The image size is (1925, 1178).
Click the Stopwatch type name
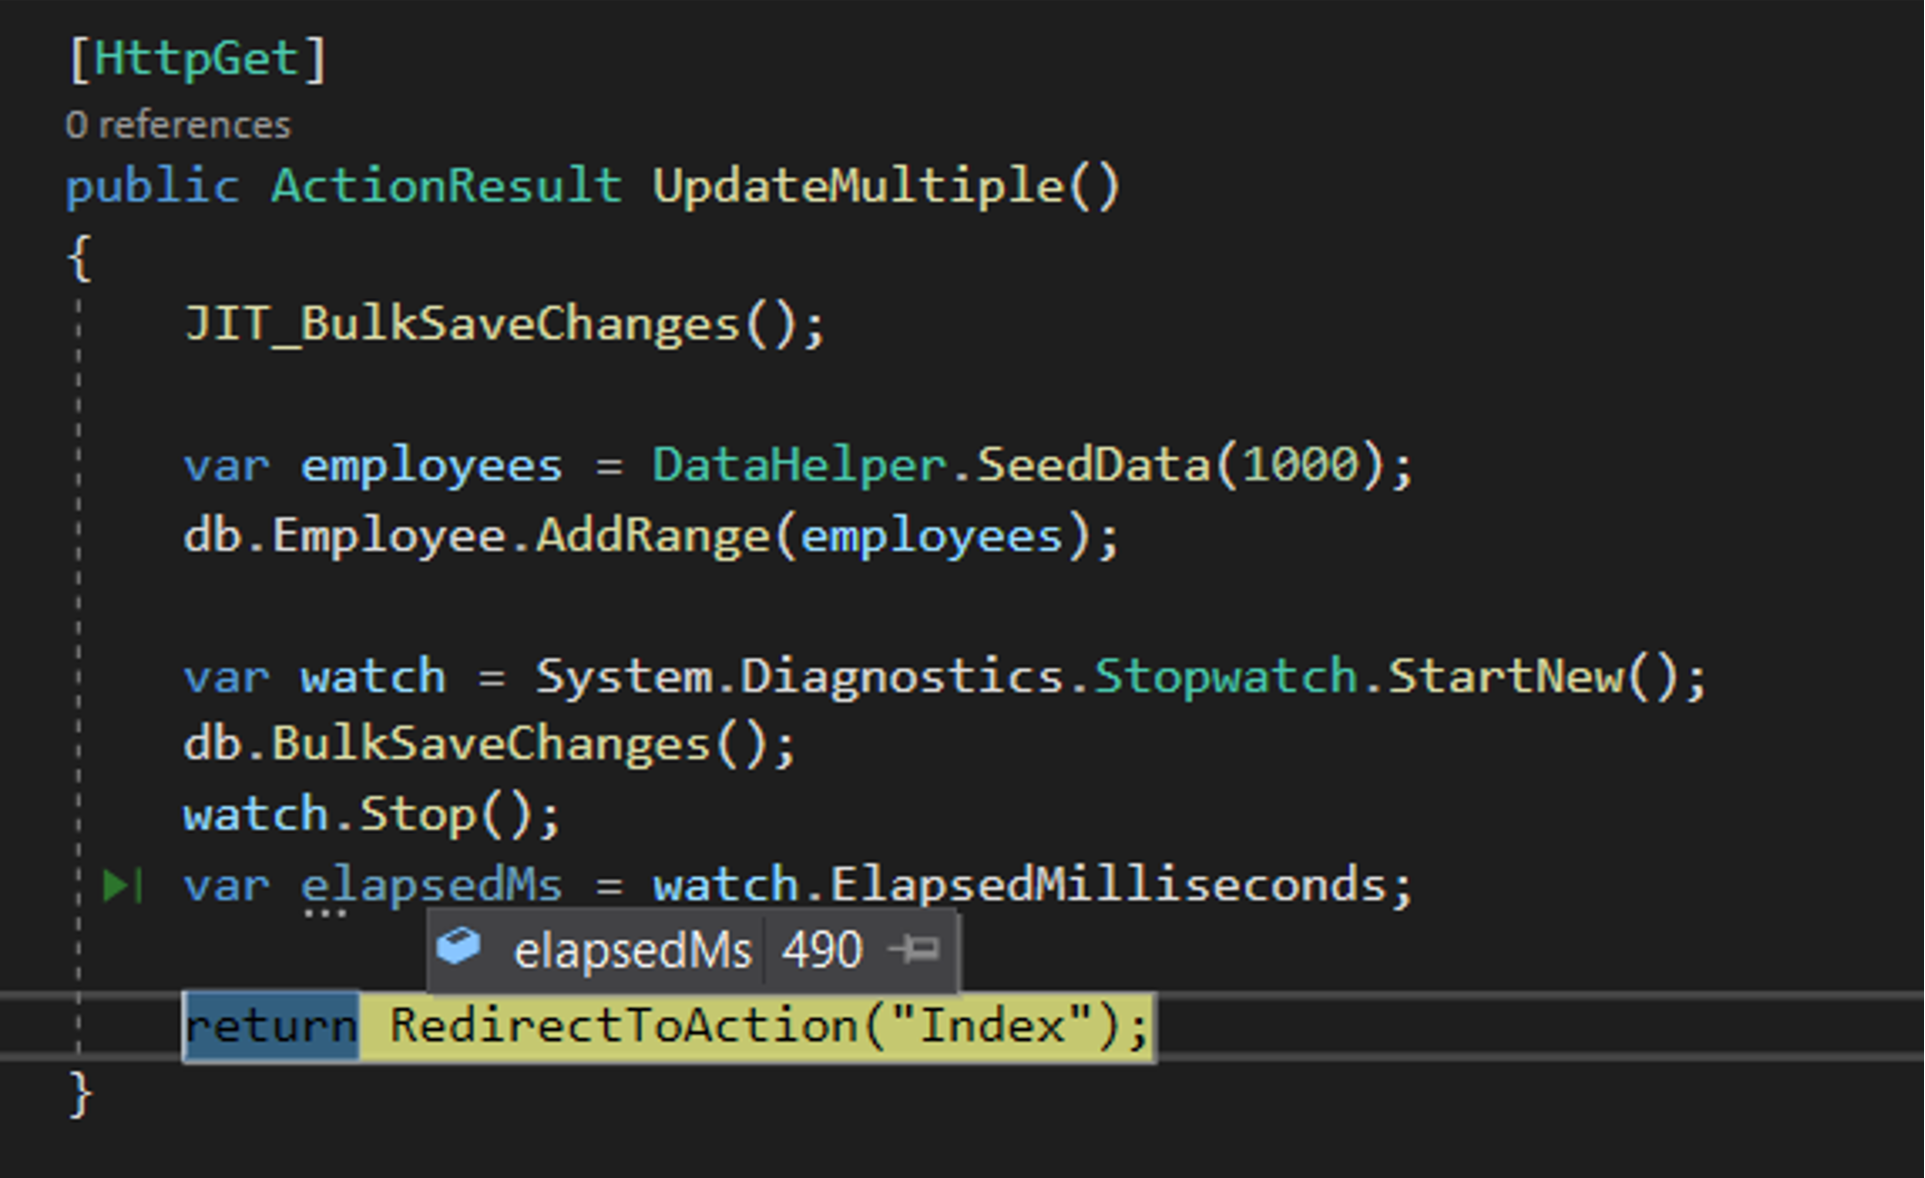(1226, 677)
